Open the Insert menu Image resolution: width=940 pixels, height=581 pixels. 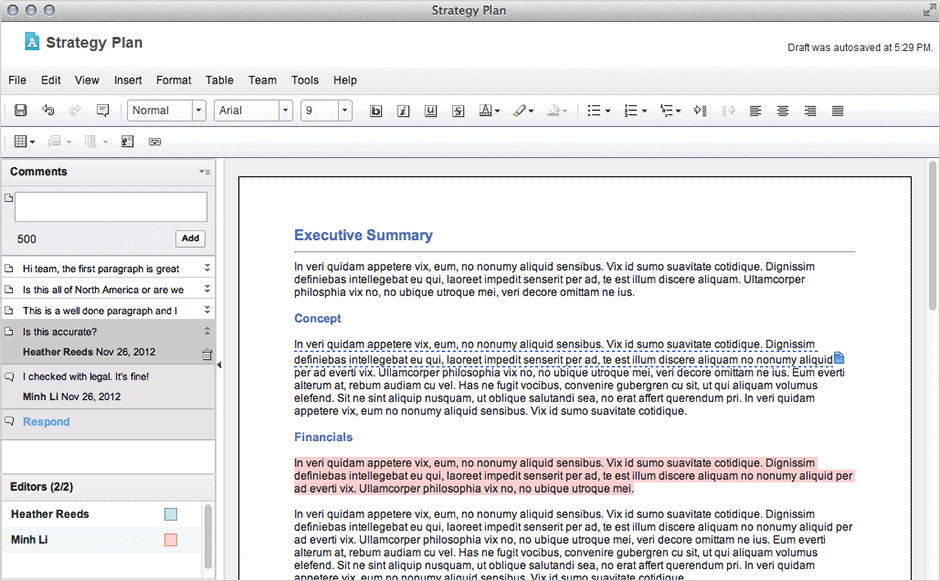[x=128, y=80]
